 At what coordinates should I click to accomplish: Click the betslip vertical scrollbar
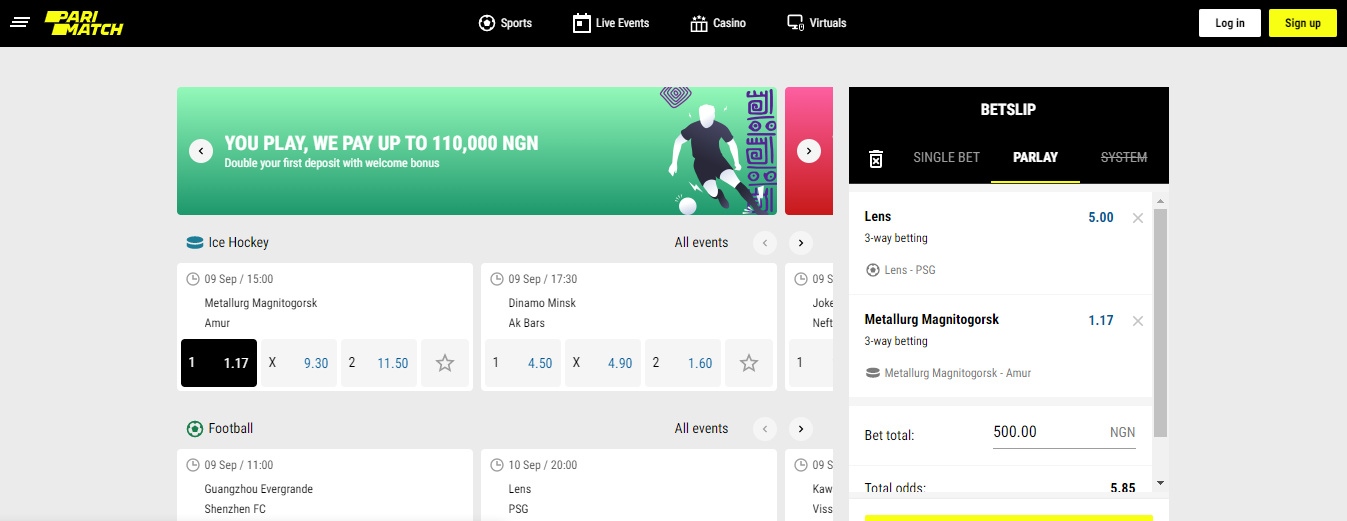[1160, 320]
